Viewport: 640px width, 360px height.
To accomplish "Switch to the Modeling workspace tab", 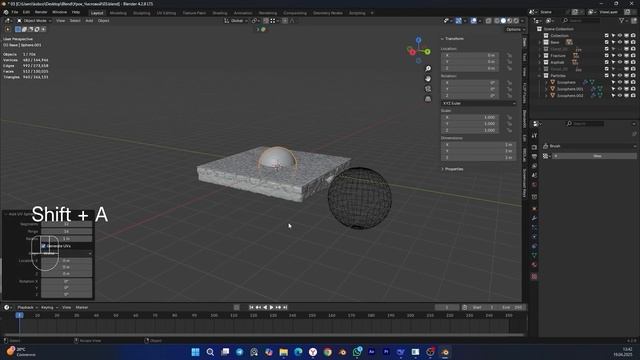I will [118, 13].
